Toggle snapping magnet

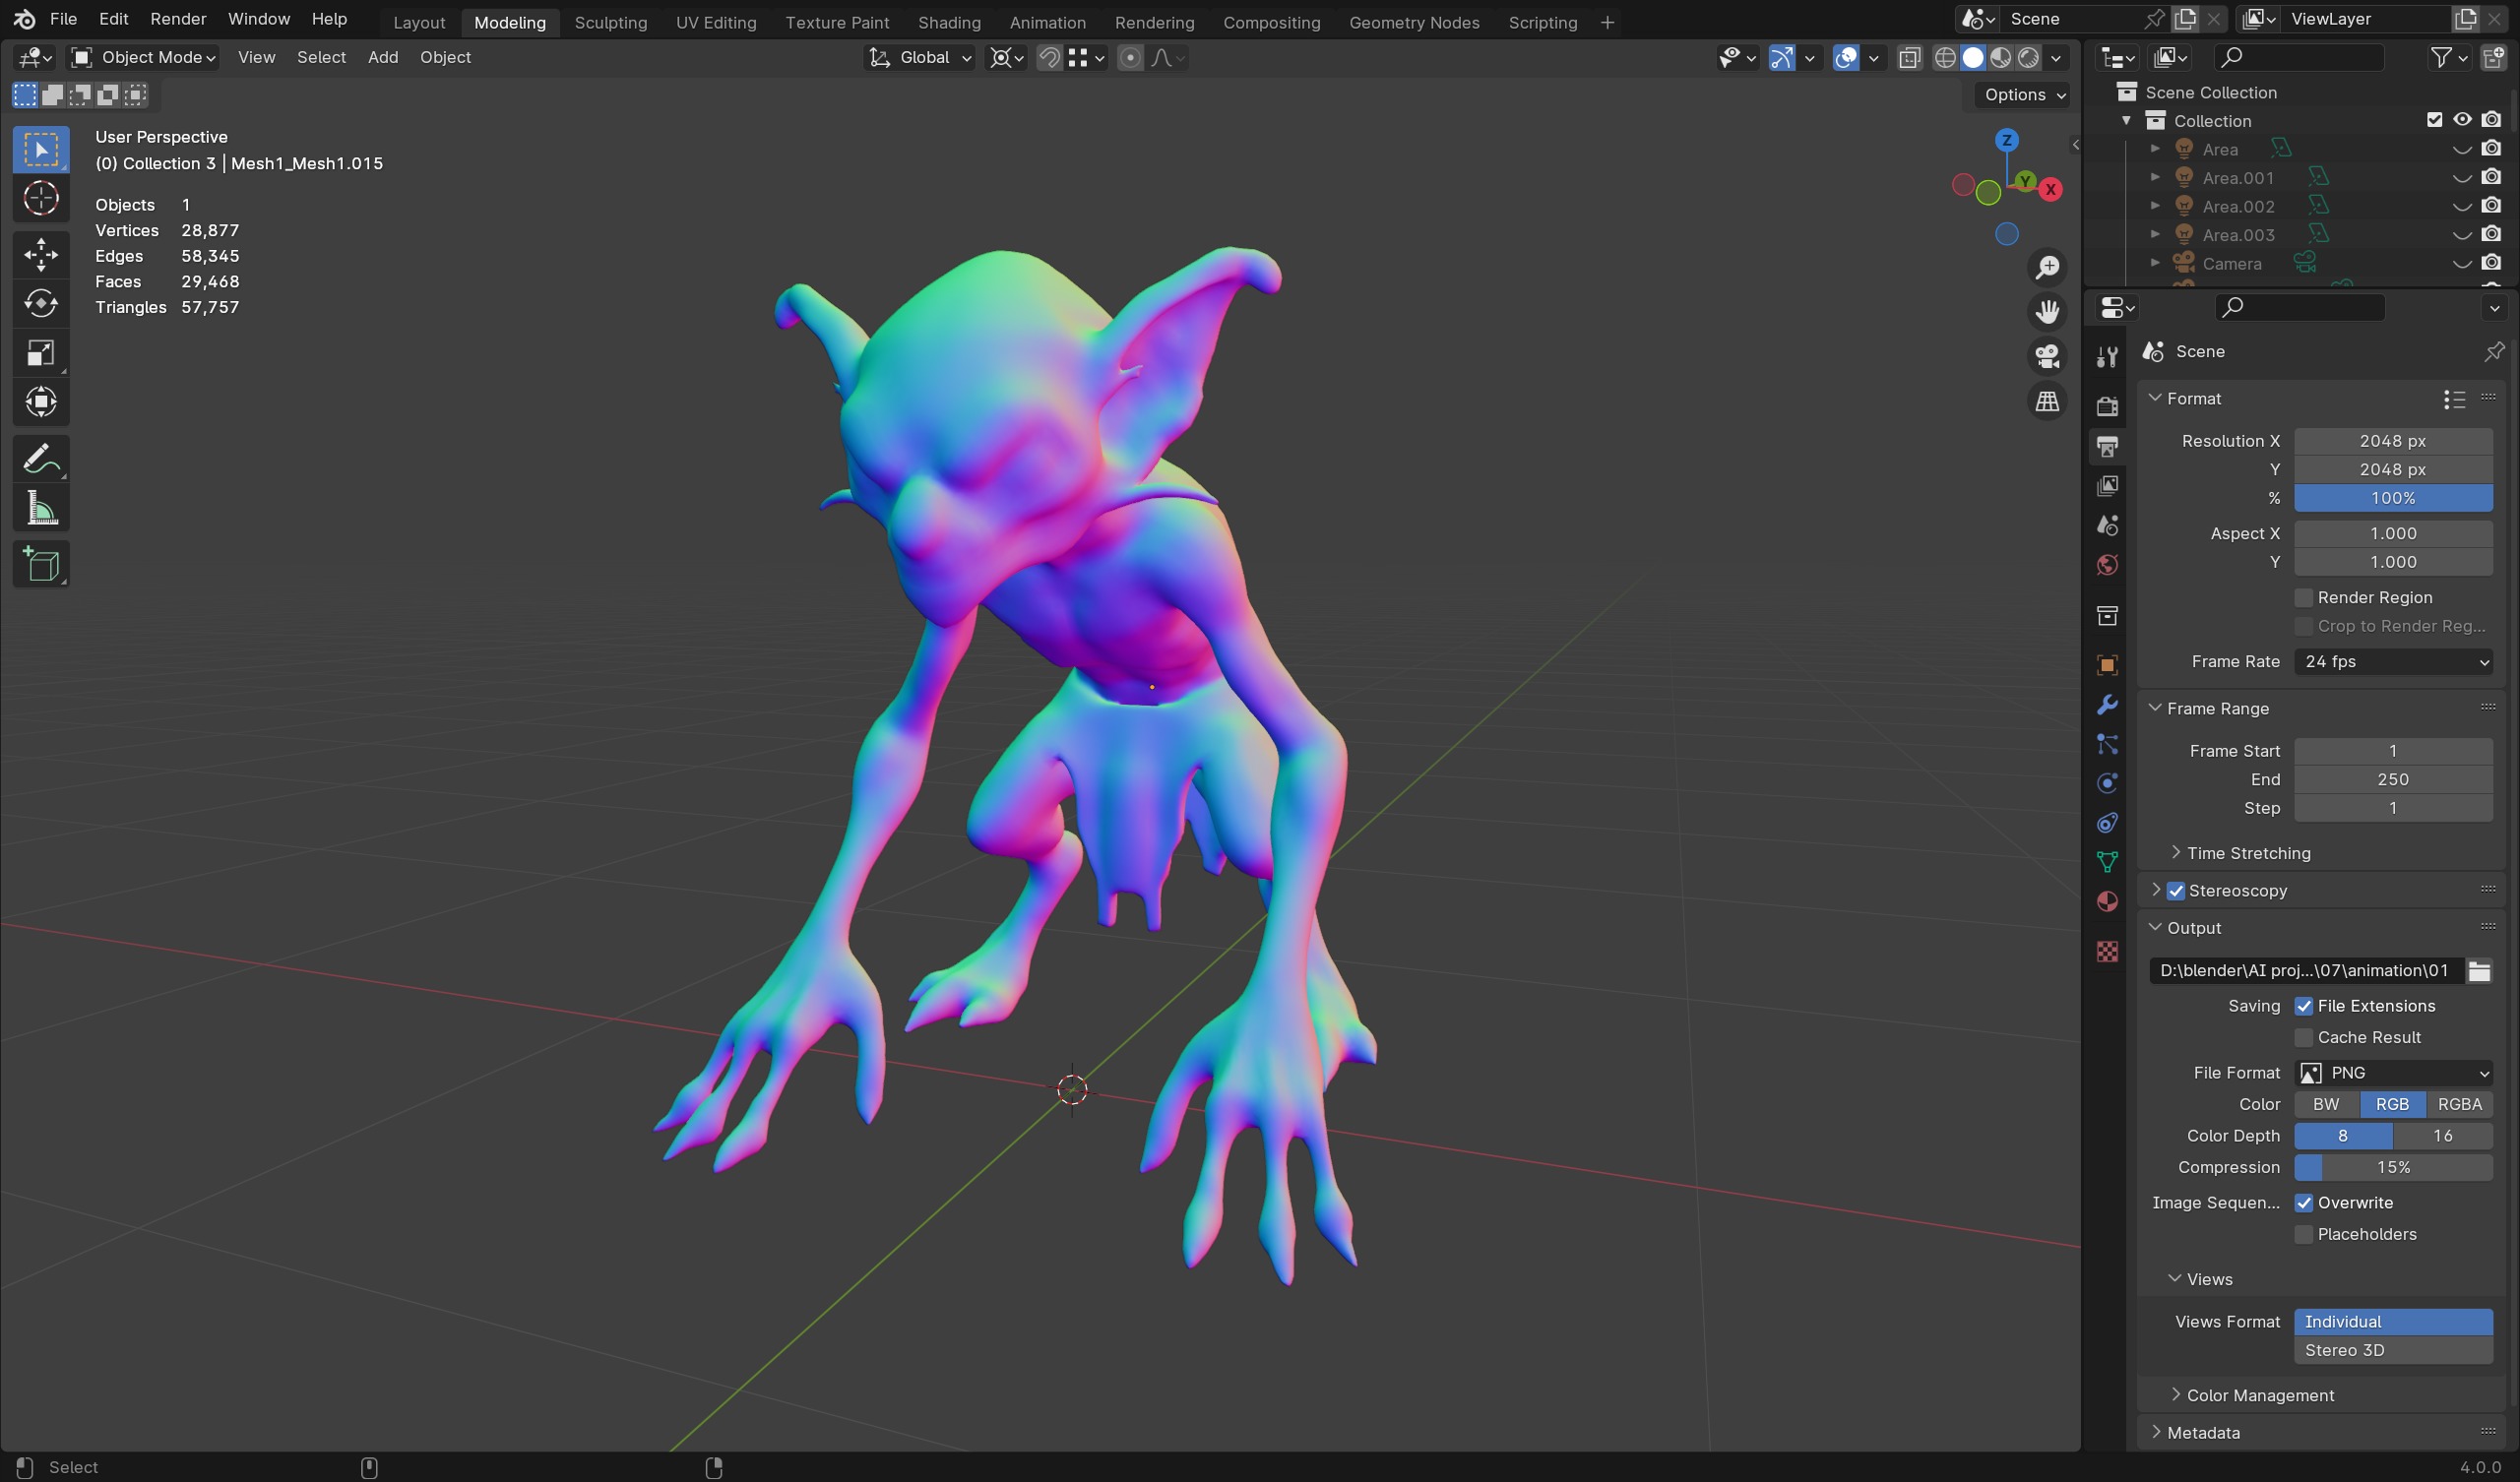[1049, 57]
